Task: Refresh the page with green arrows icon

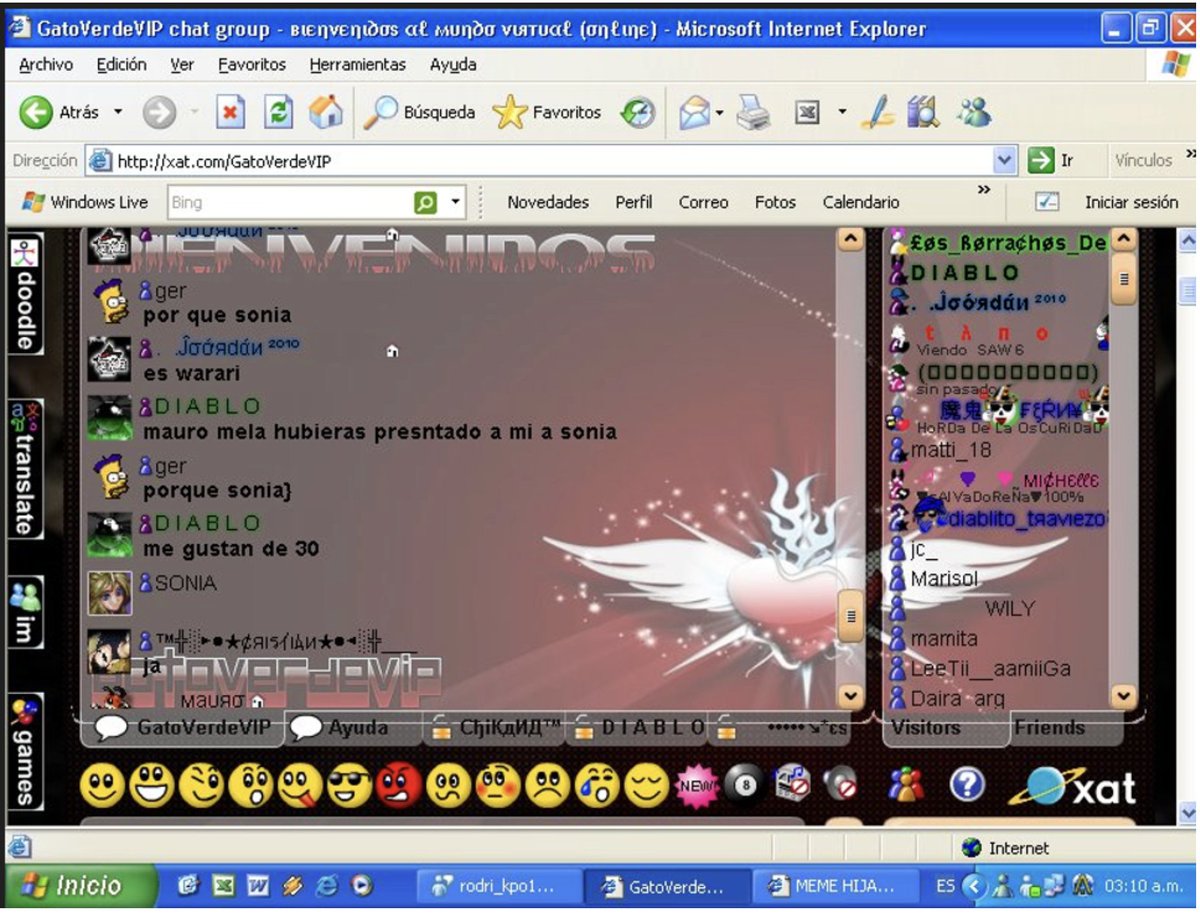Action: pyautogui.click(x=278, y=112)
